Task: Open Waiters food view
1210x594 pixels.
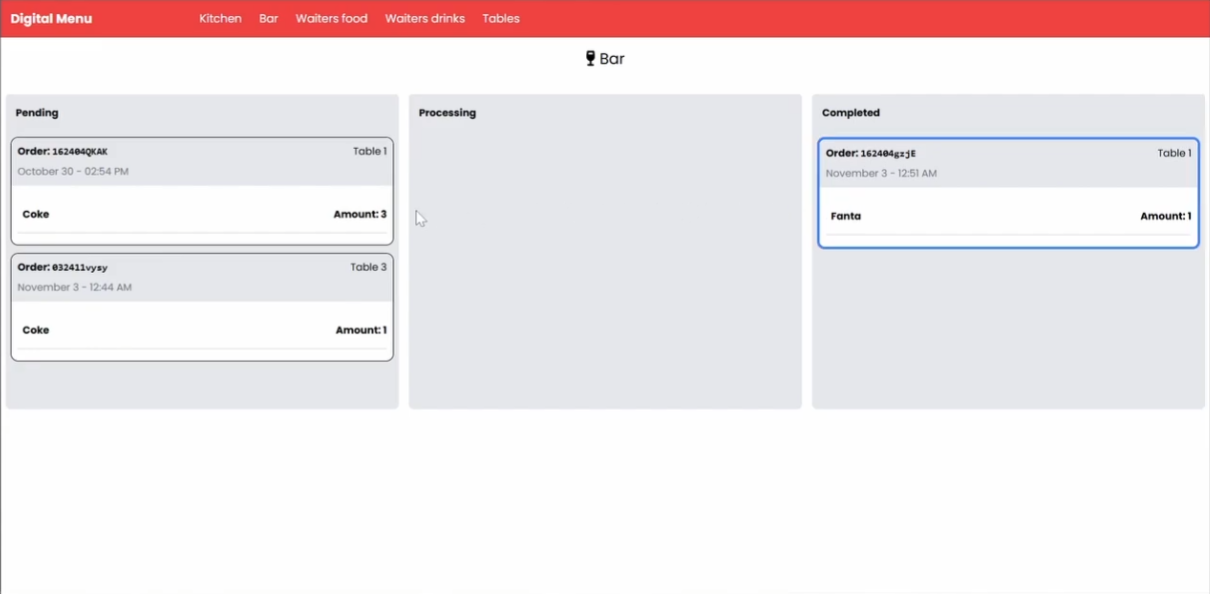Action: [331, 19]
